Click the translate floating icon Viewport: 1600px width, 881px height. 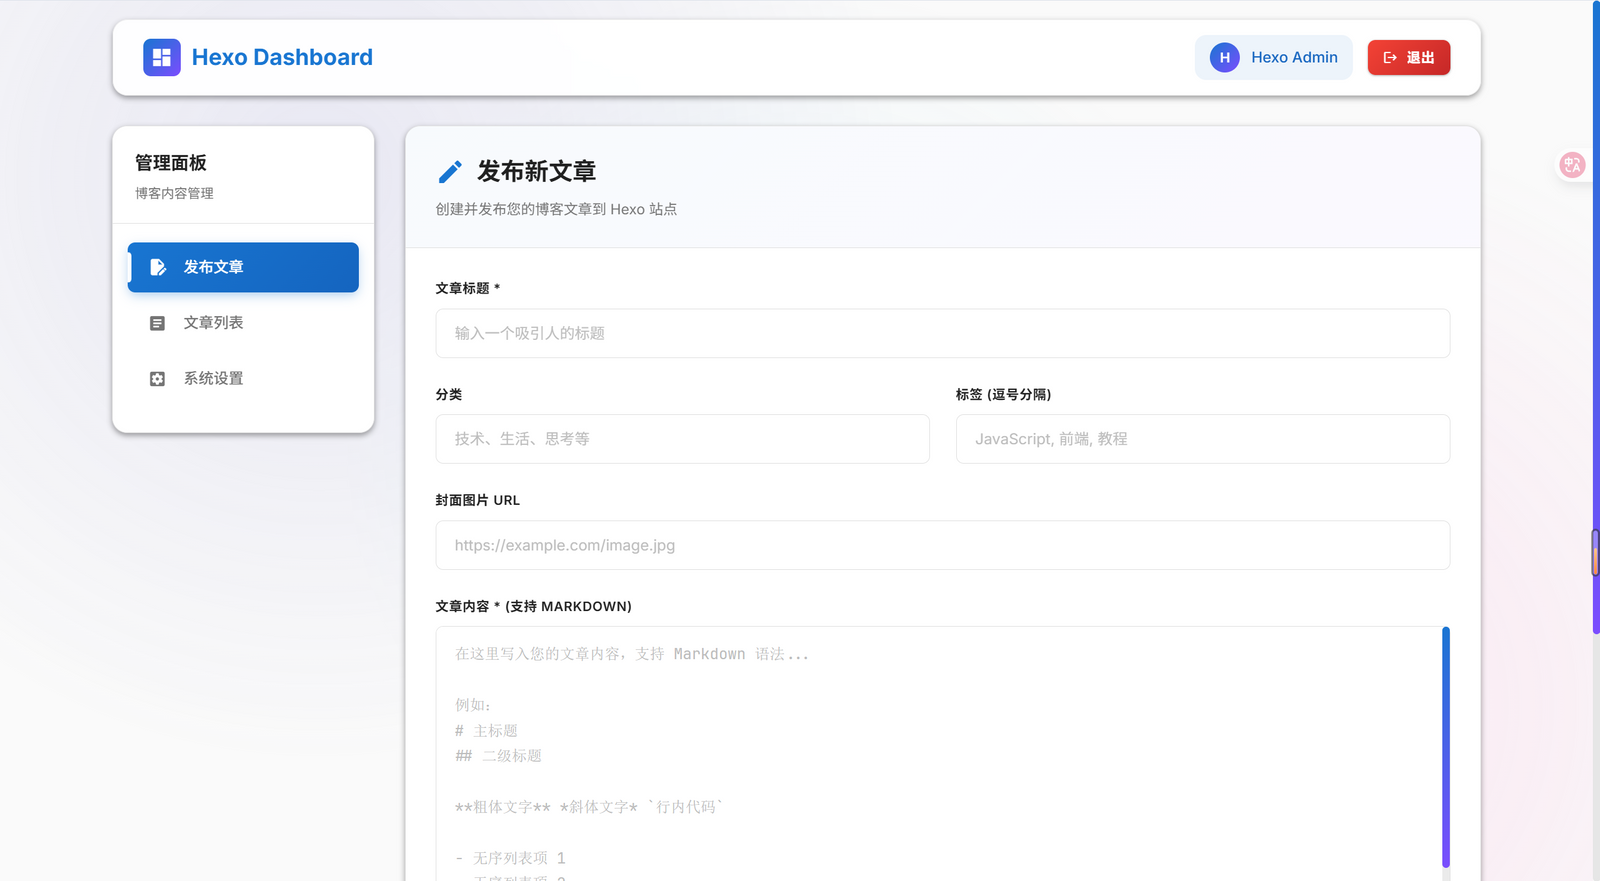[x=1572, y=165]
